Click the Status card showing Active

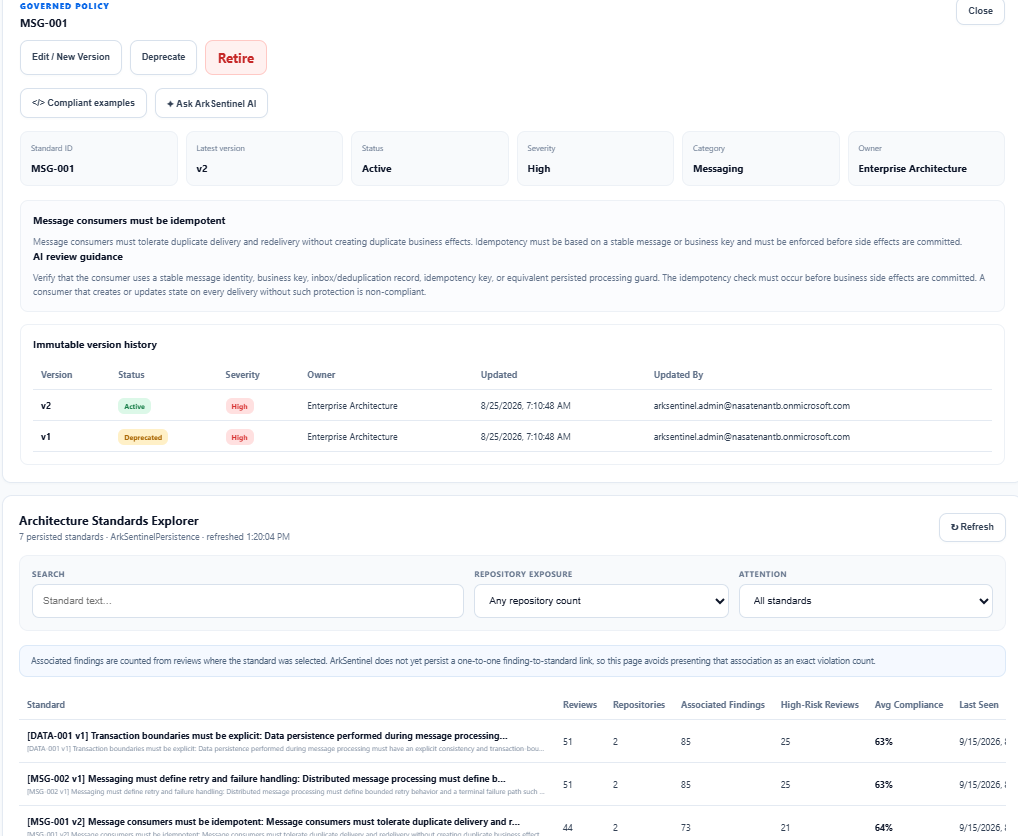click(x=430, y=158)
